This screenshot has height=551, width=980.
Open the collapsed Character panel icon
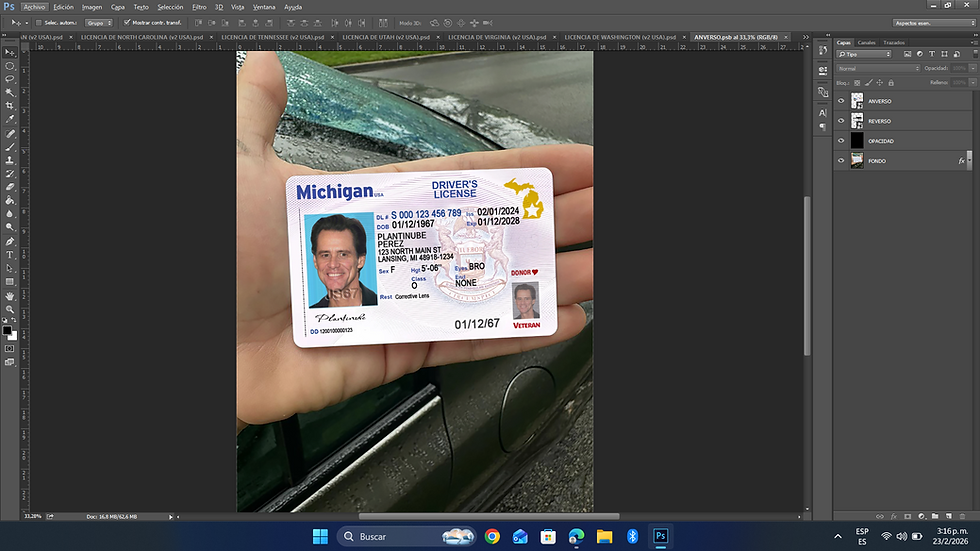tap(822, 113)
